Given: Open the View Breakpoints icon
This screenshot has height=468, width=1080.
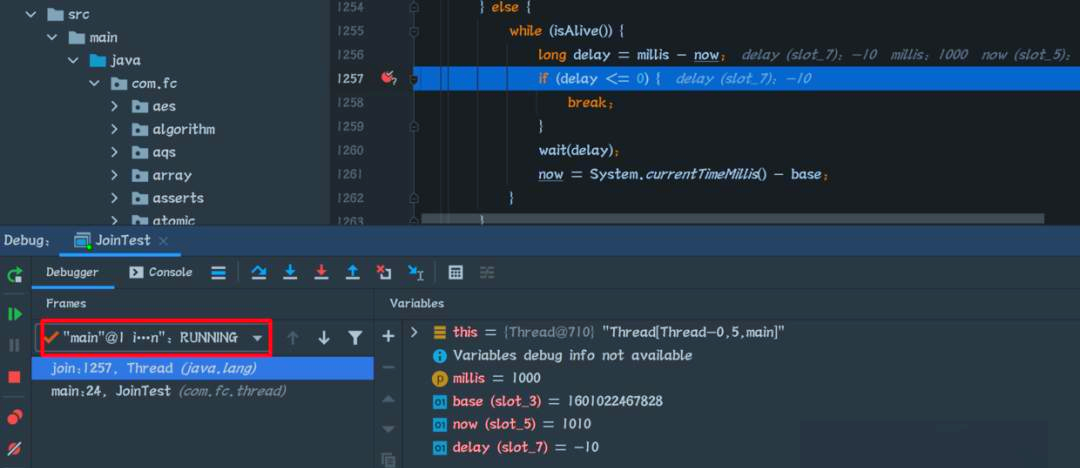Looking at the screenshot, I should click(14, 416).
